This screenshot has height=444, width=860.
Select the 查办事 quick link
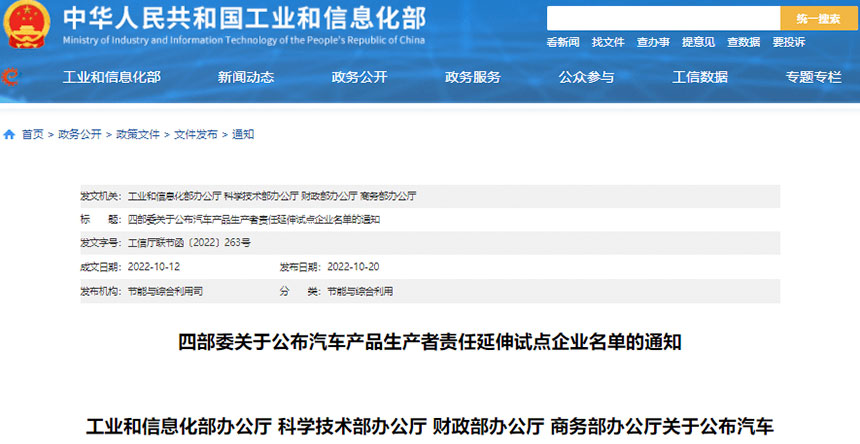pos(653,42)
